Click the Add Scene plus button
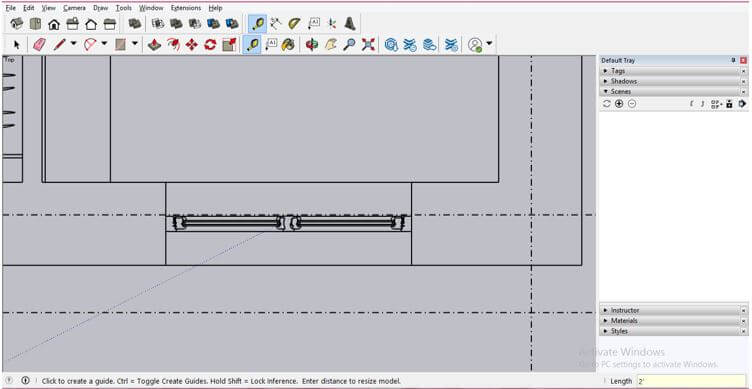 pos(619,104)
